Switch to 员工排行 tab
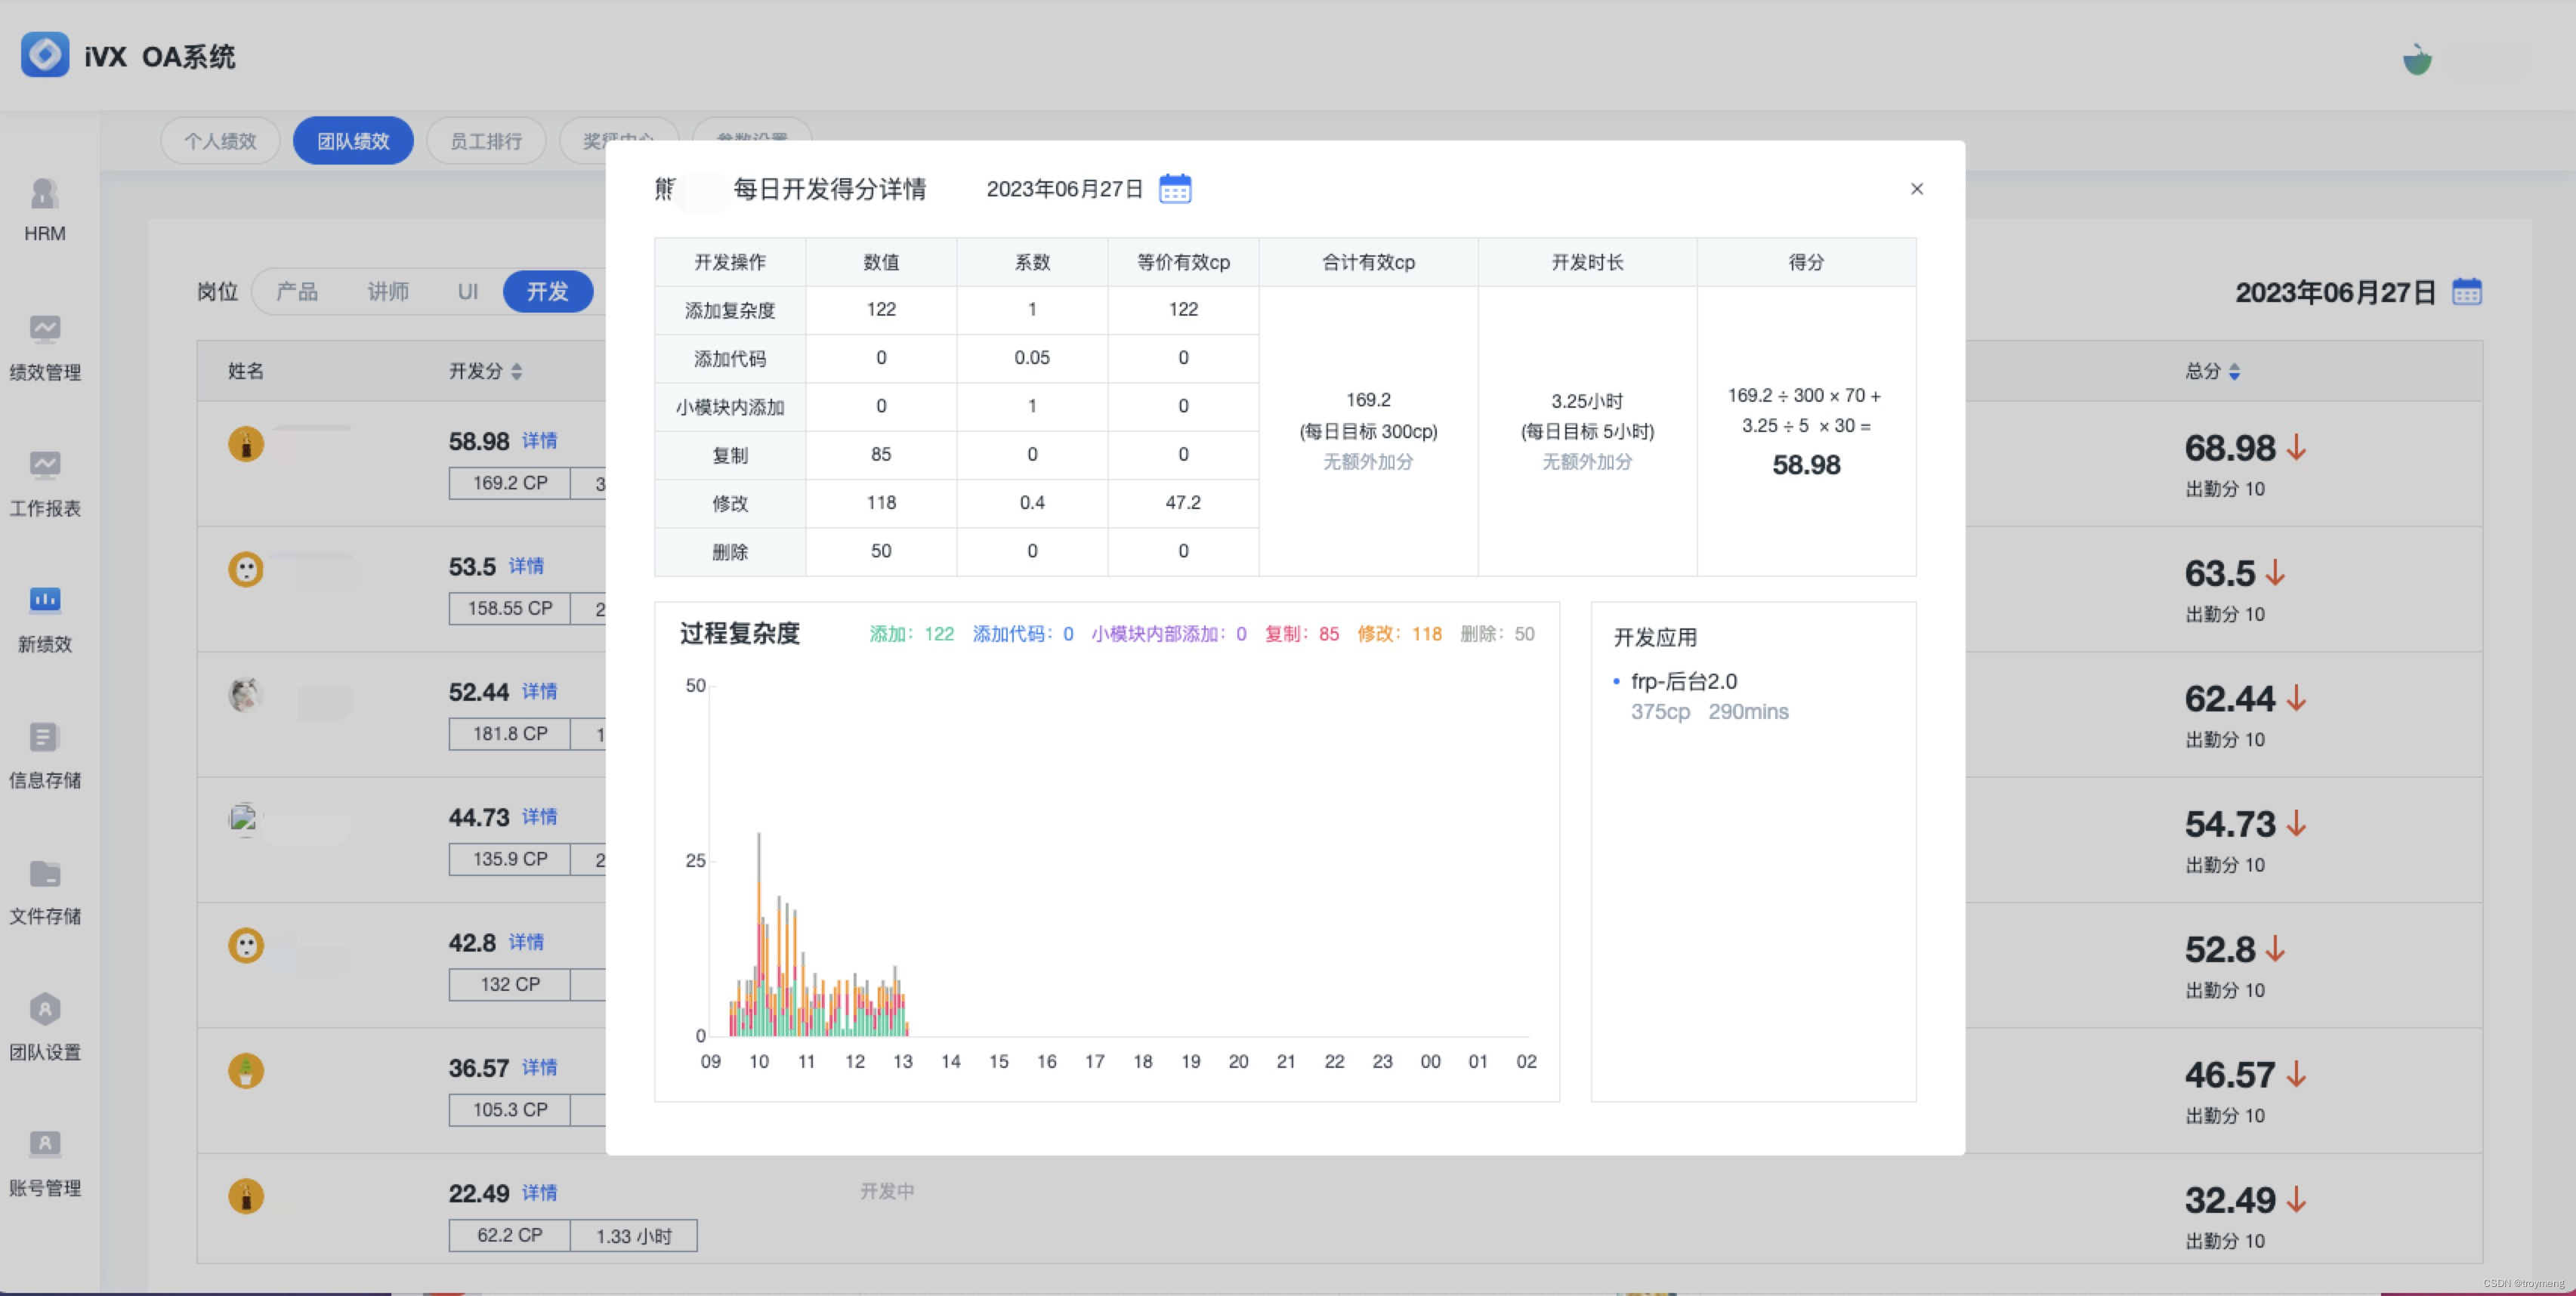The height and width of the screenshot is (1296, 2576). point(486,141)
